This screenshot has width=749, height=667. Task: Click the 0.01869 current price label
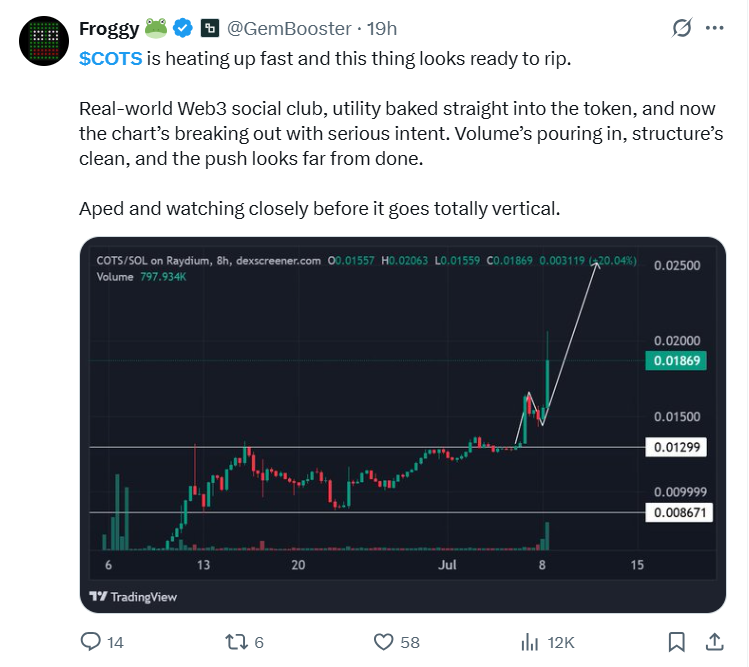pyautogui.click(x=676, y=361)
